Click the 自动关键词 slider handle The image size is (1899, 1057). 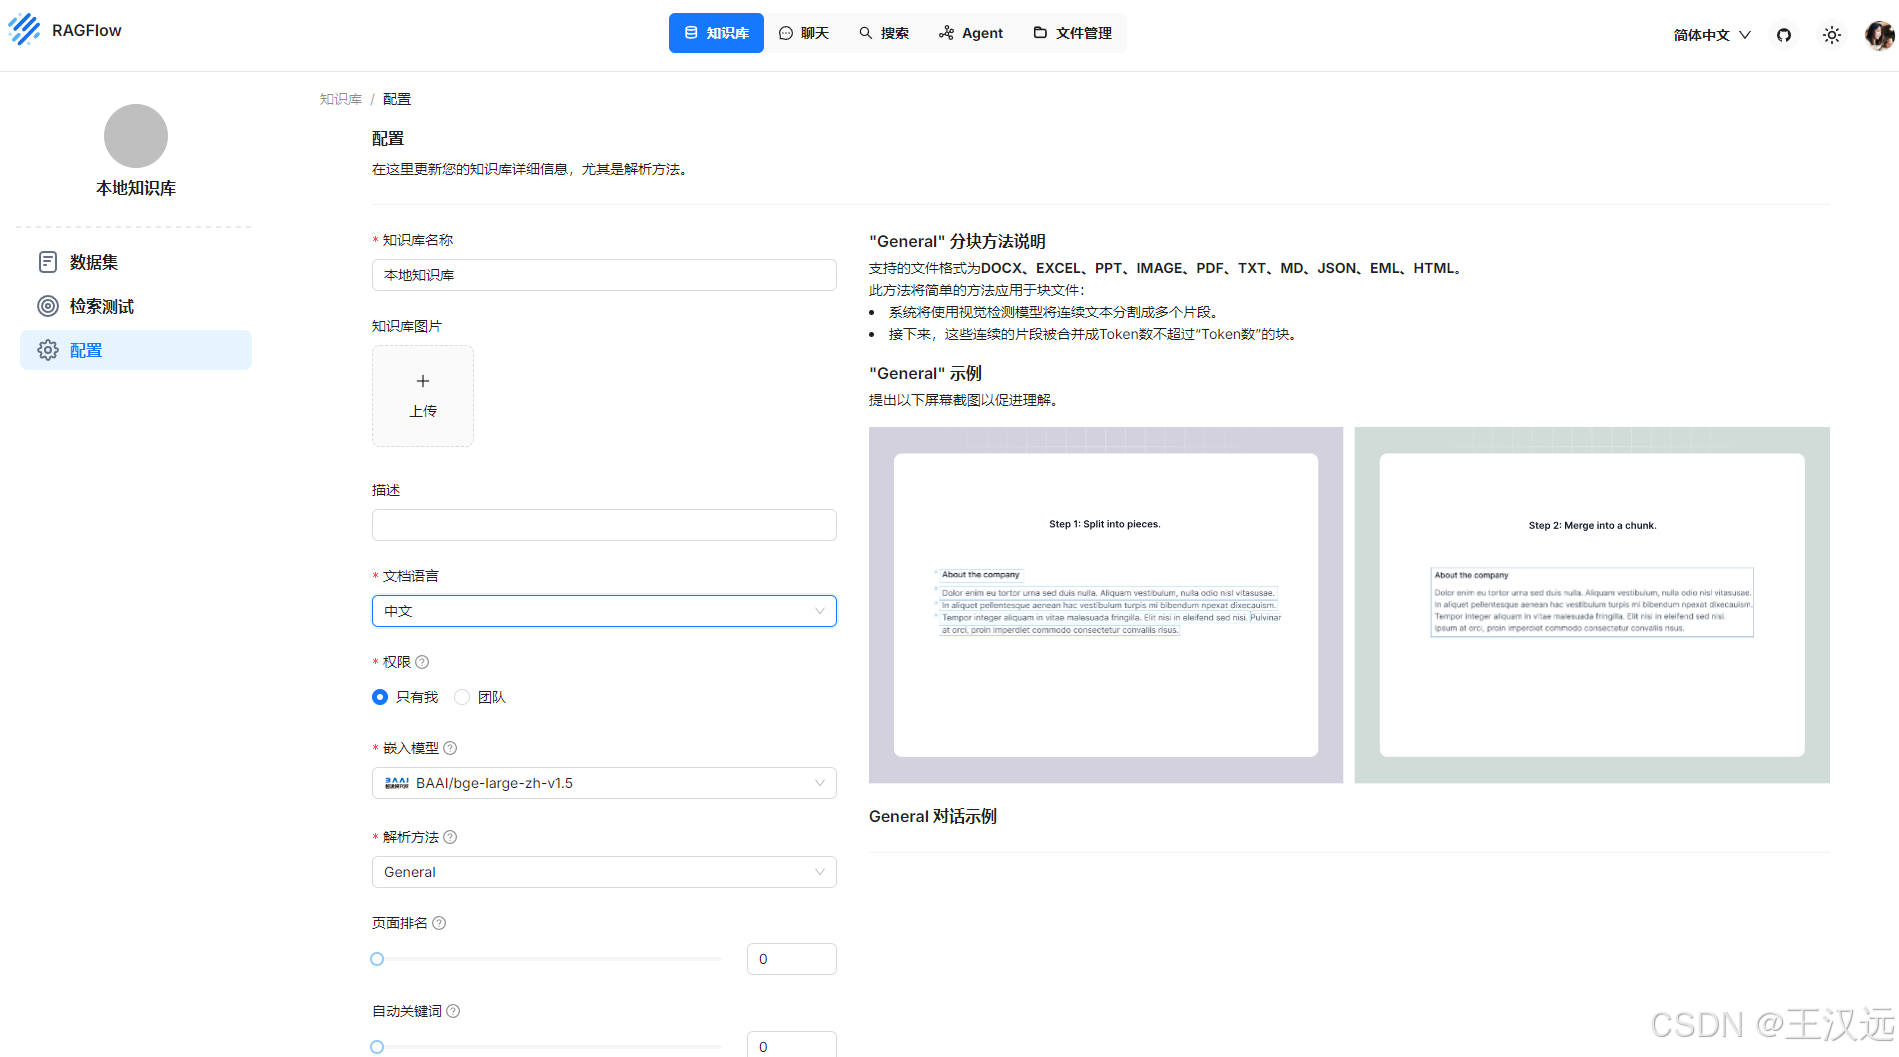(377, 1047)
